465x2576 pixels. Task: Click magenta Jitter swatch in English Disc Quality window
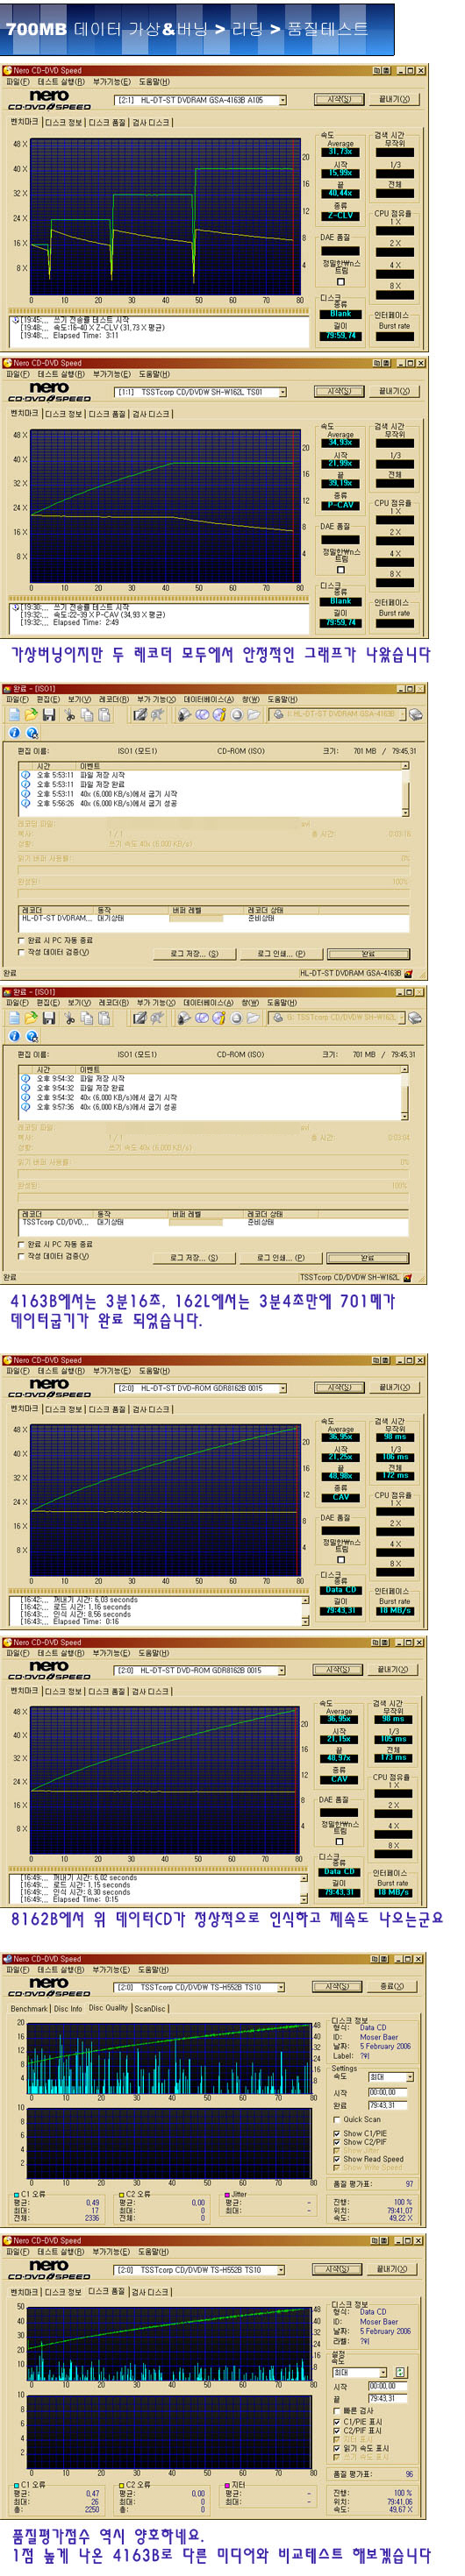coord(227,2194)
